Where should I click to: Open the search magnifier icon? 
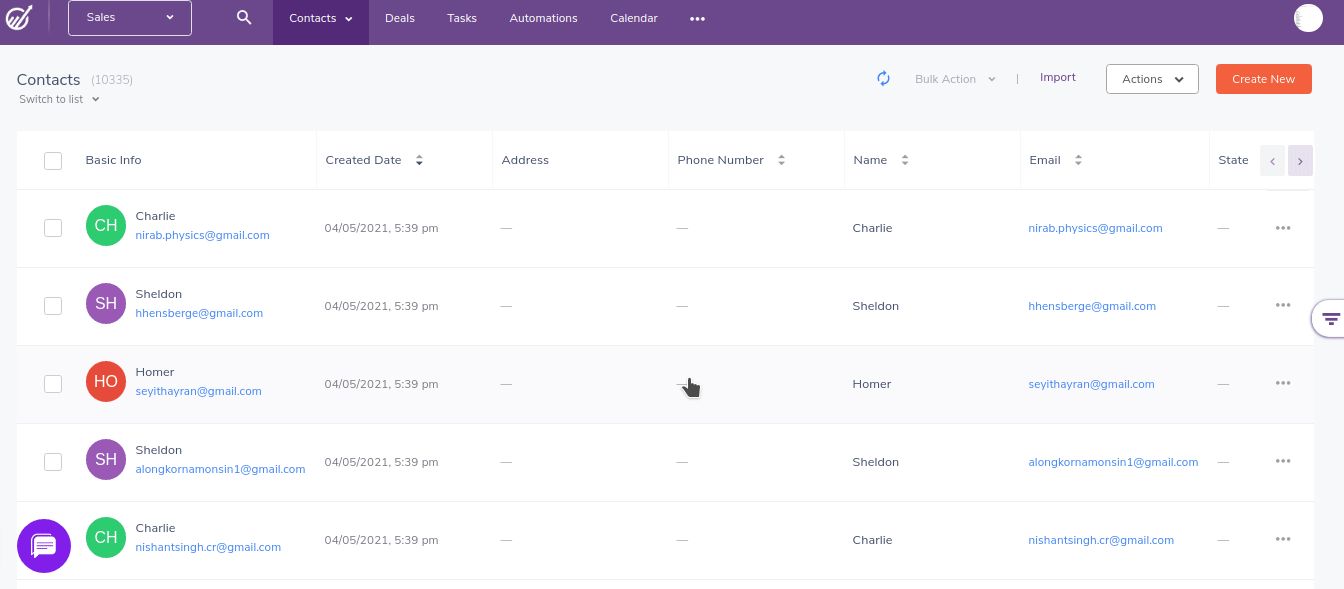coord(244,18)
